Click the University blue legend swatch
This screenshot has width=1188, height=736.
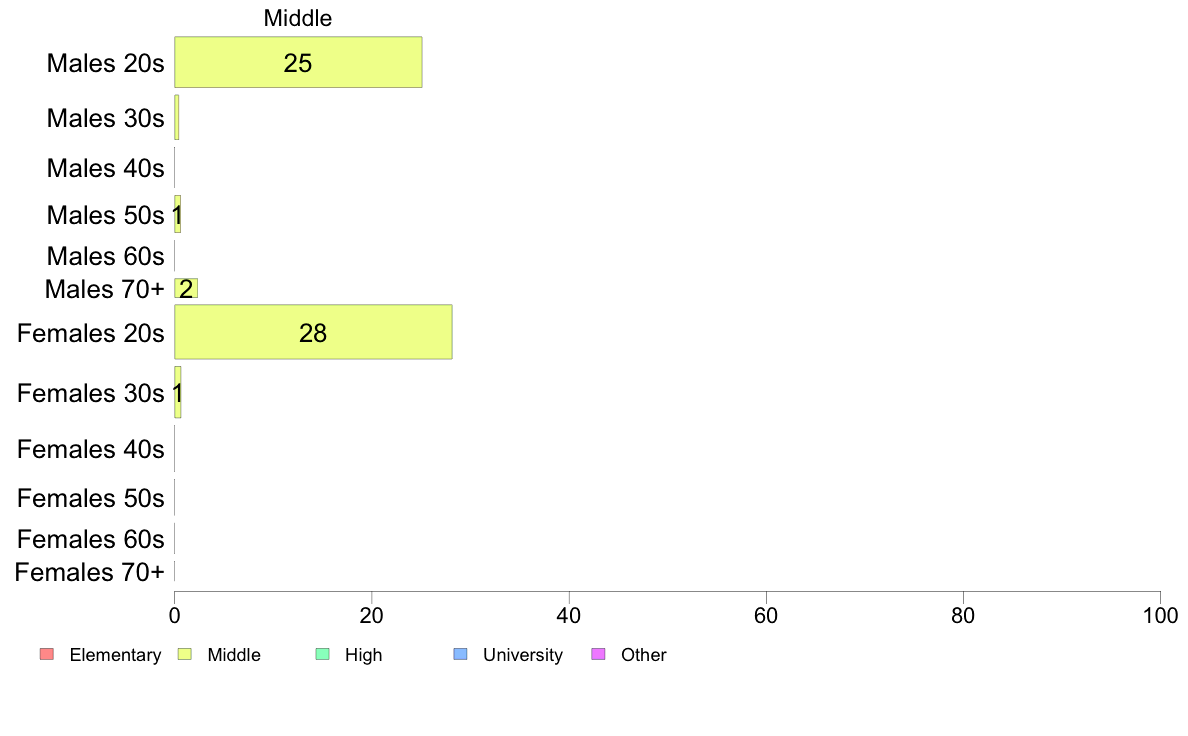(x=460, y=654)
